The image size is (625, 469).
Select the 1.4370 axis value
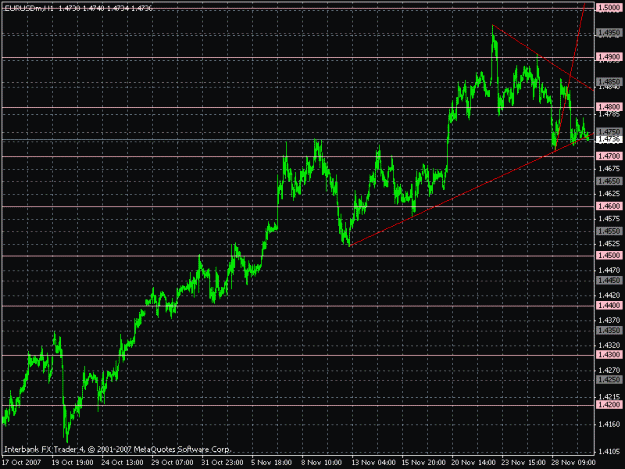[609, 320]
